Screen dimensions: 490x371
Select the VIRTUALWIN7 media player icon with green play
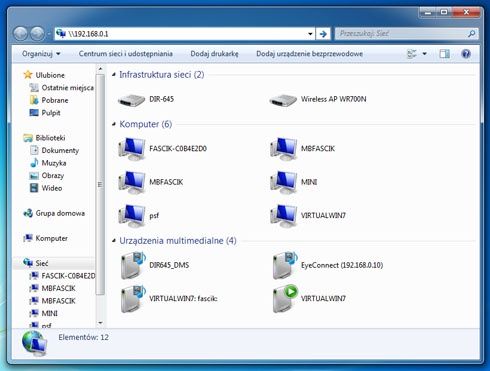click(285, 299)
